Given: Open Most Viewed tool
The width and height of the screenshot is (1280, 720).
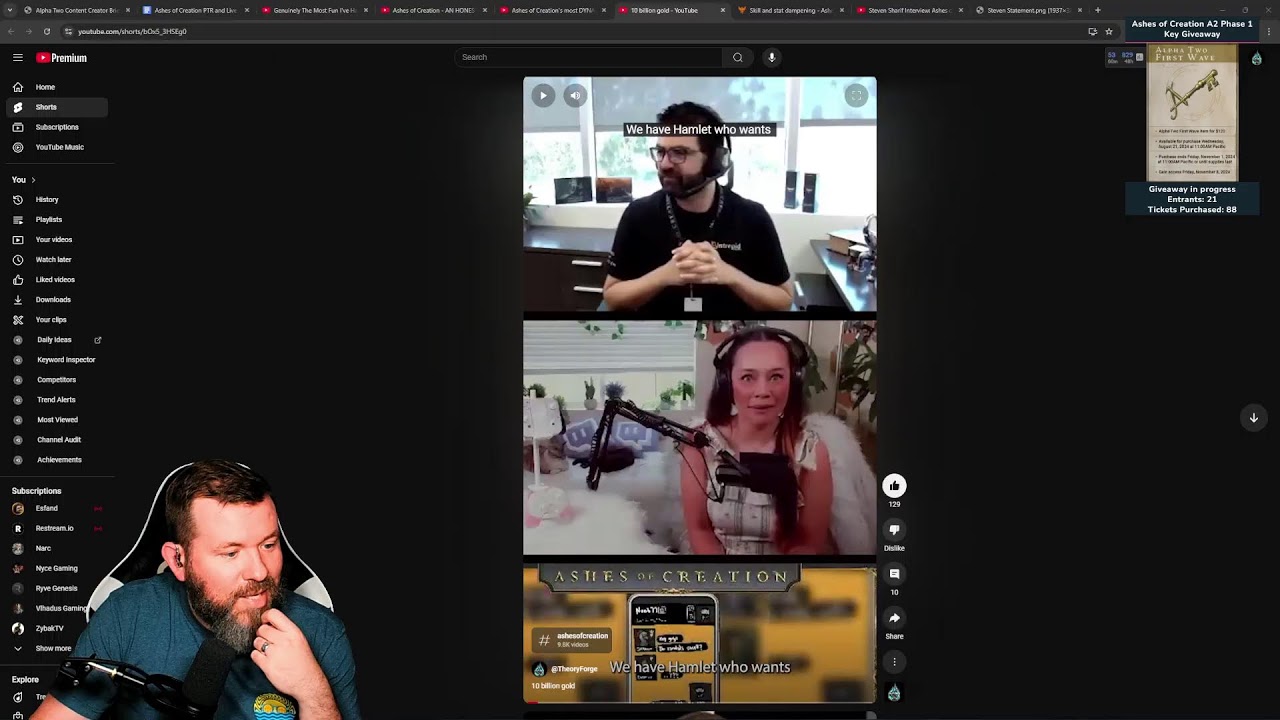Looking at the screenshot, I should [57, 419].
